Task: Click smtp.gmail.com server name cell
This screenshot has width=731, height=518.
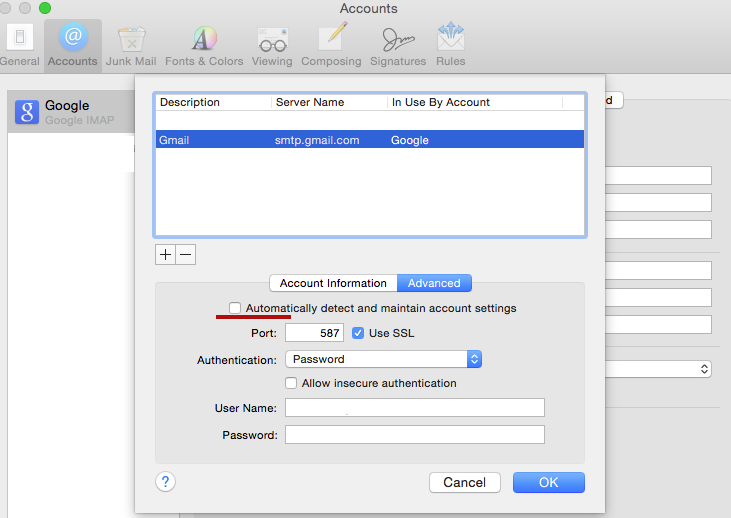Action: [x=317, y=140]
